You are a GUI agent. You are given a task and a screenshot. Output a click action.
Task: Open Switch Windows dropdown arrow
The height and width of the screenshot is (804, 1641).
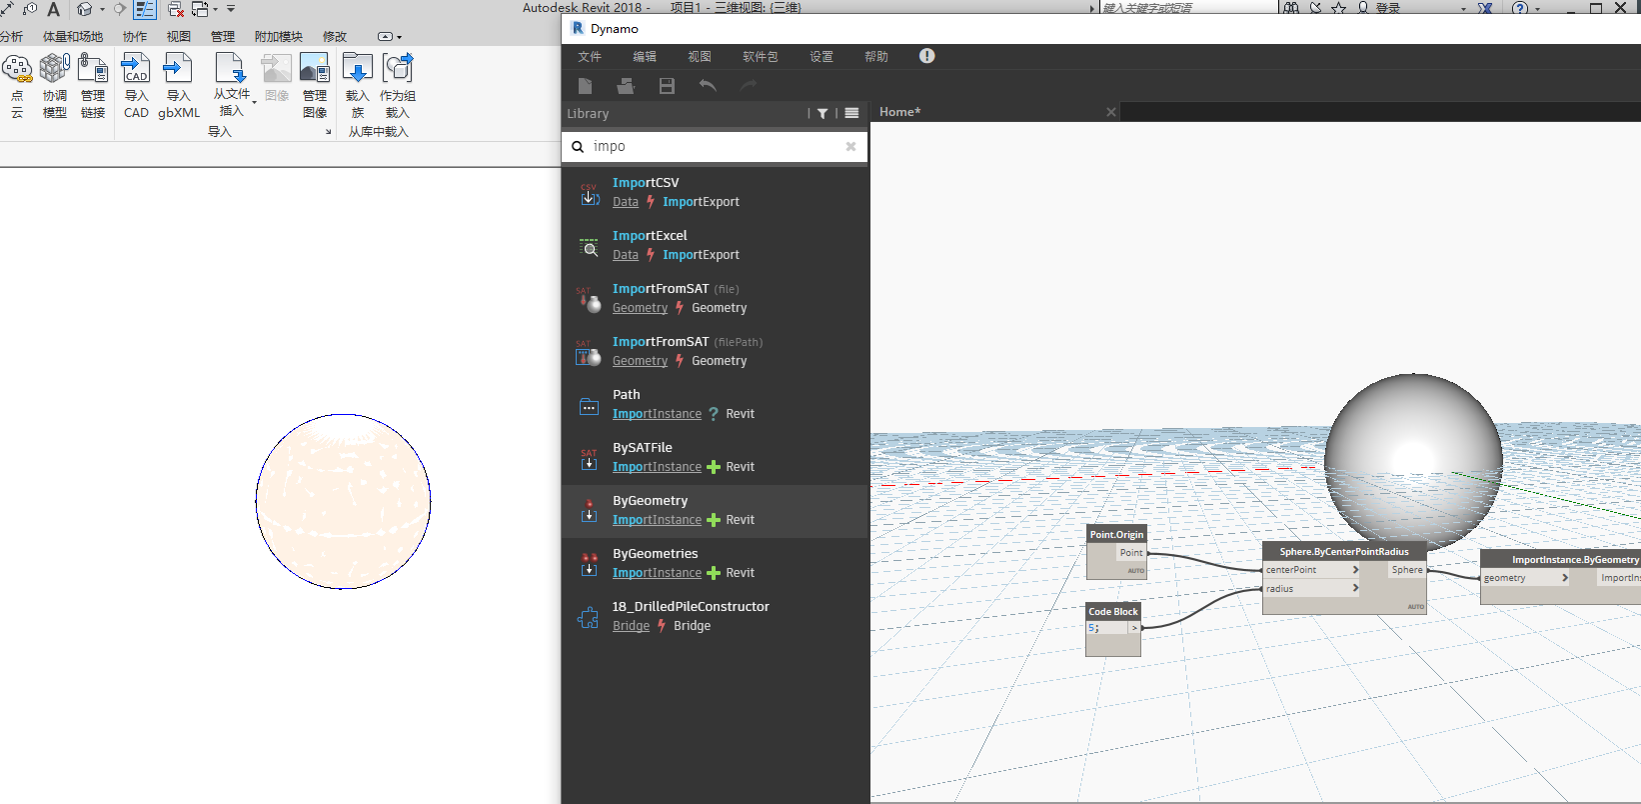[215, 9]
